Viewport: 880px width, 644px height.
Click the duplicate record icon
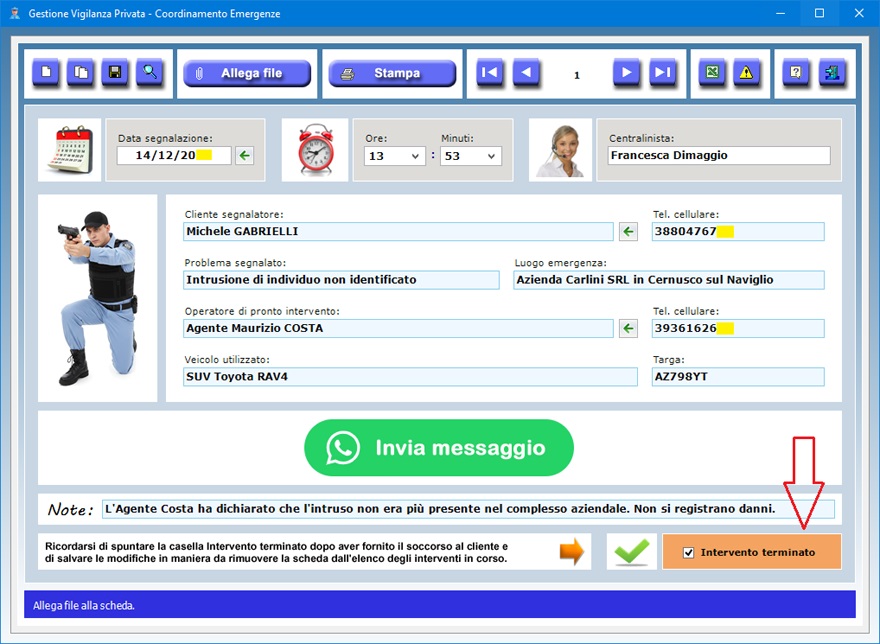click(81, 73)
